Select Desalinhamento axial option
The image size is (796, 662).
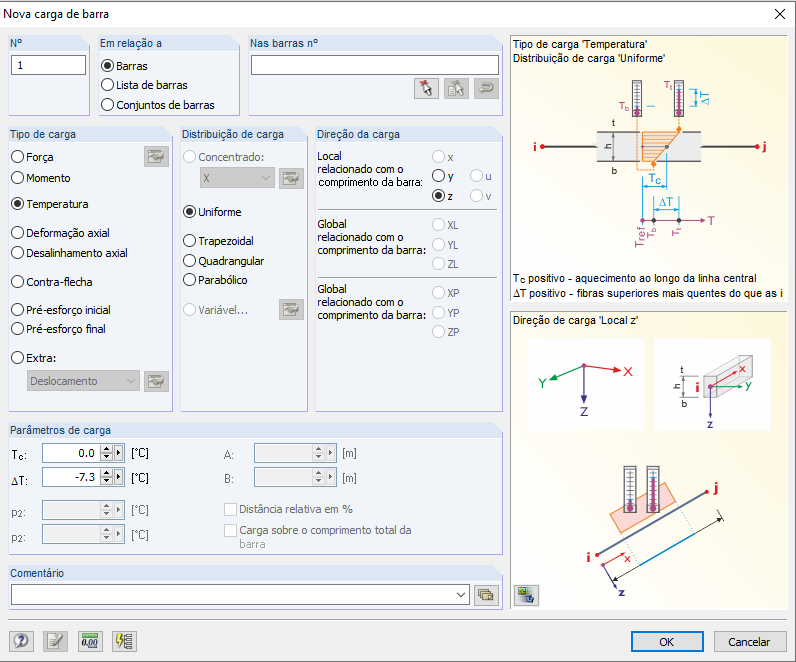(18, 253)
